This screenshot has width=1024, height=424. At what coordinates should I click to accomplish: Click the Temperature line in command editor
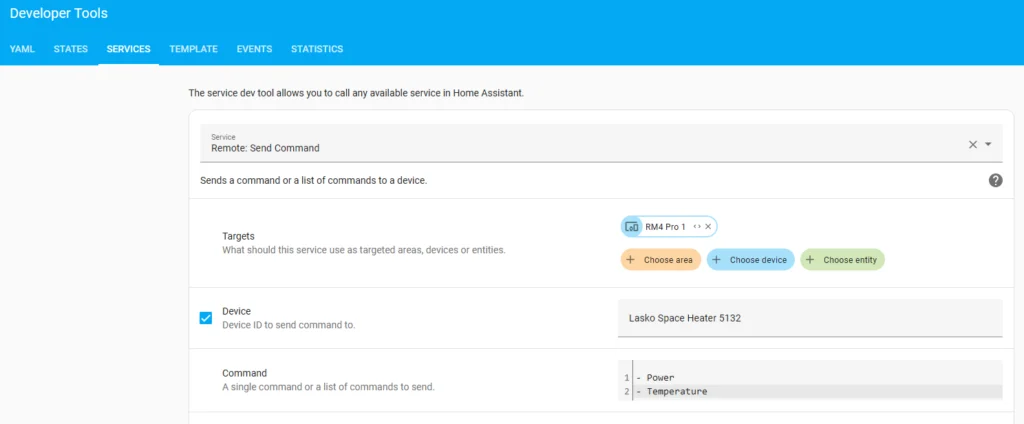coord(677,392)
